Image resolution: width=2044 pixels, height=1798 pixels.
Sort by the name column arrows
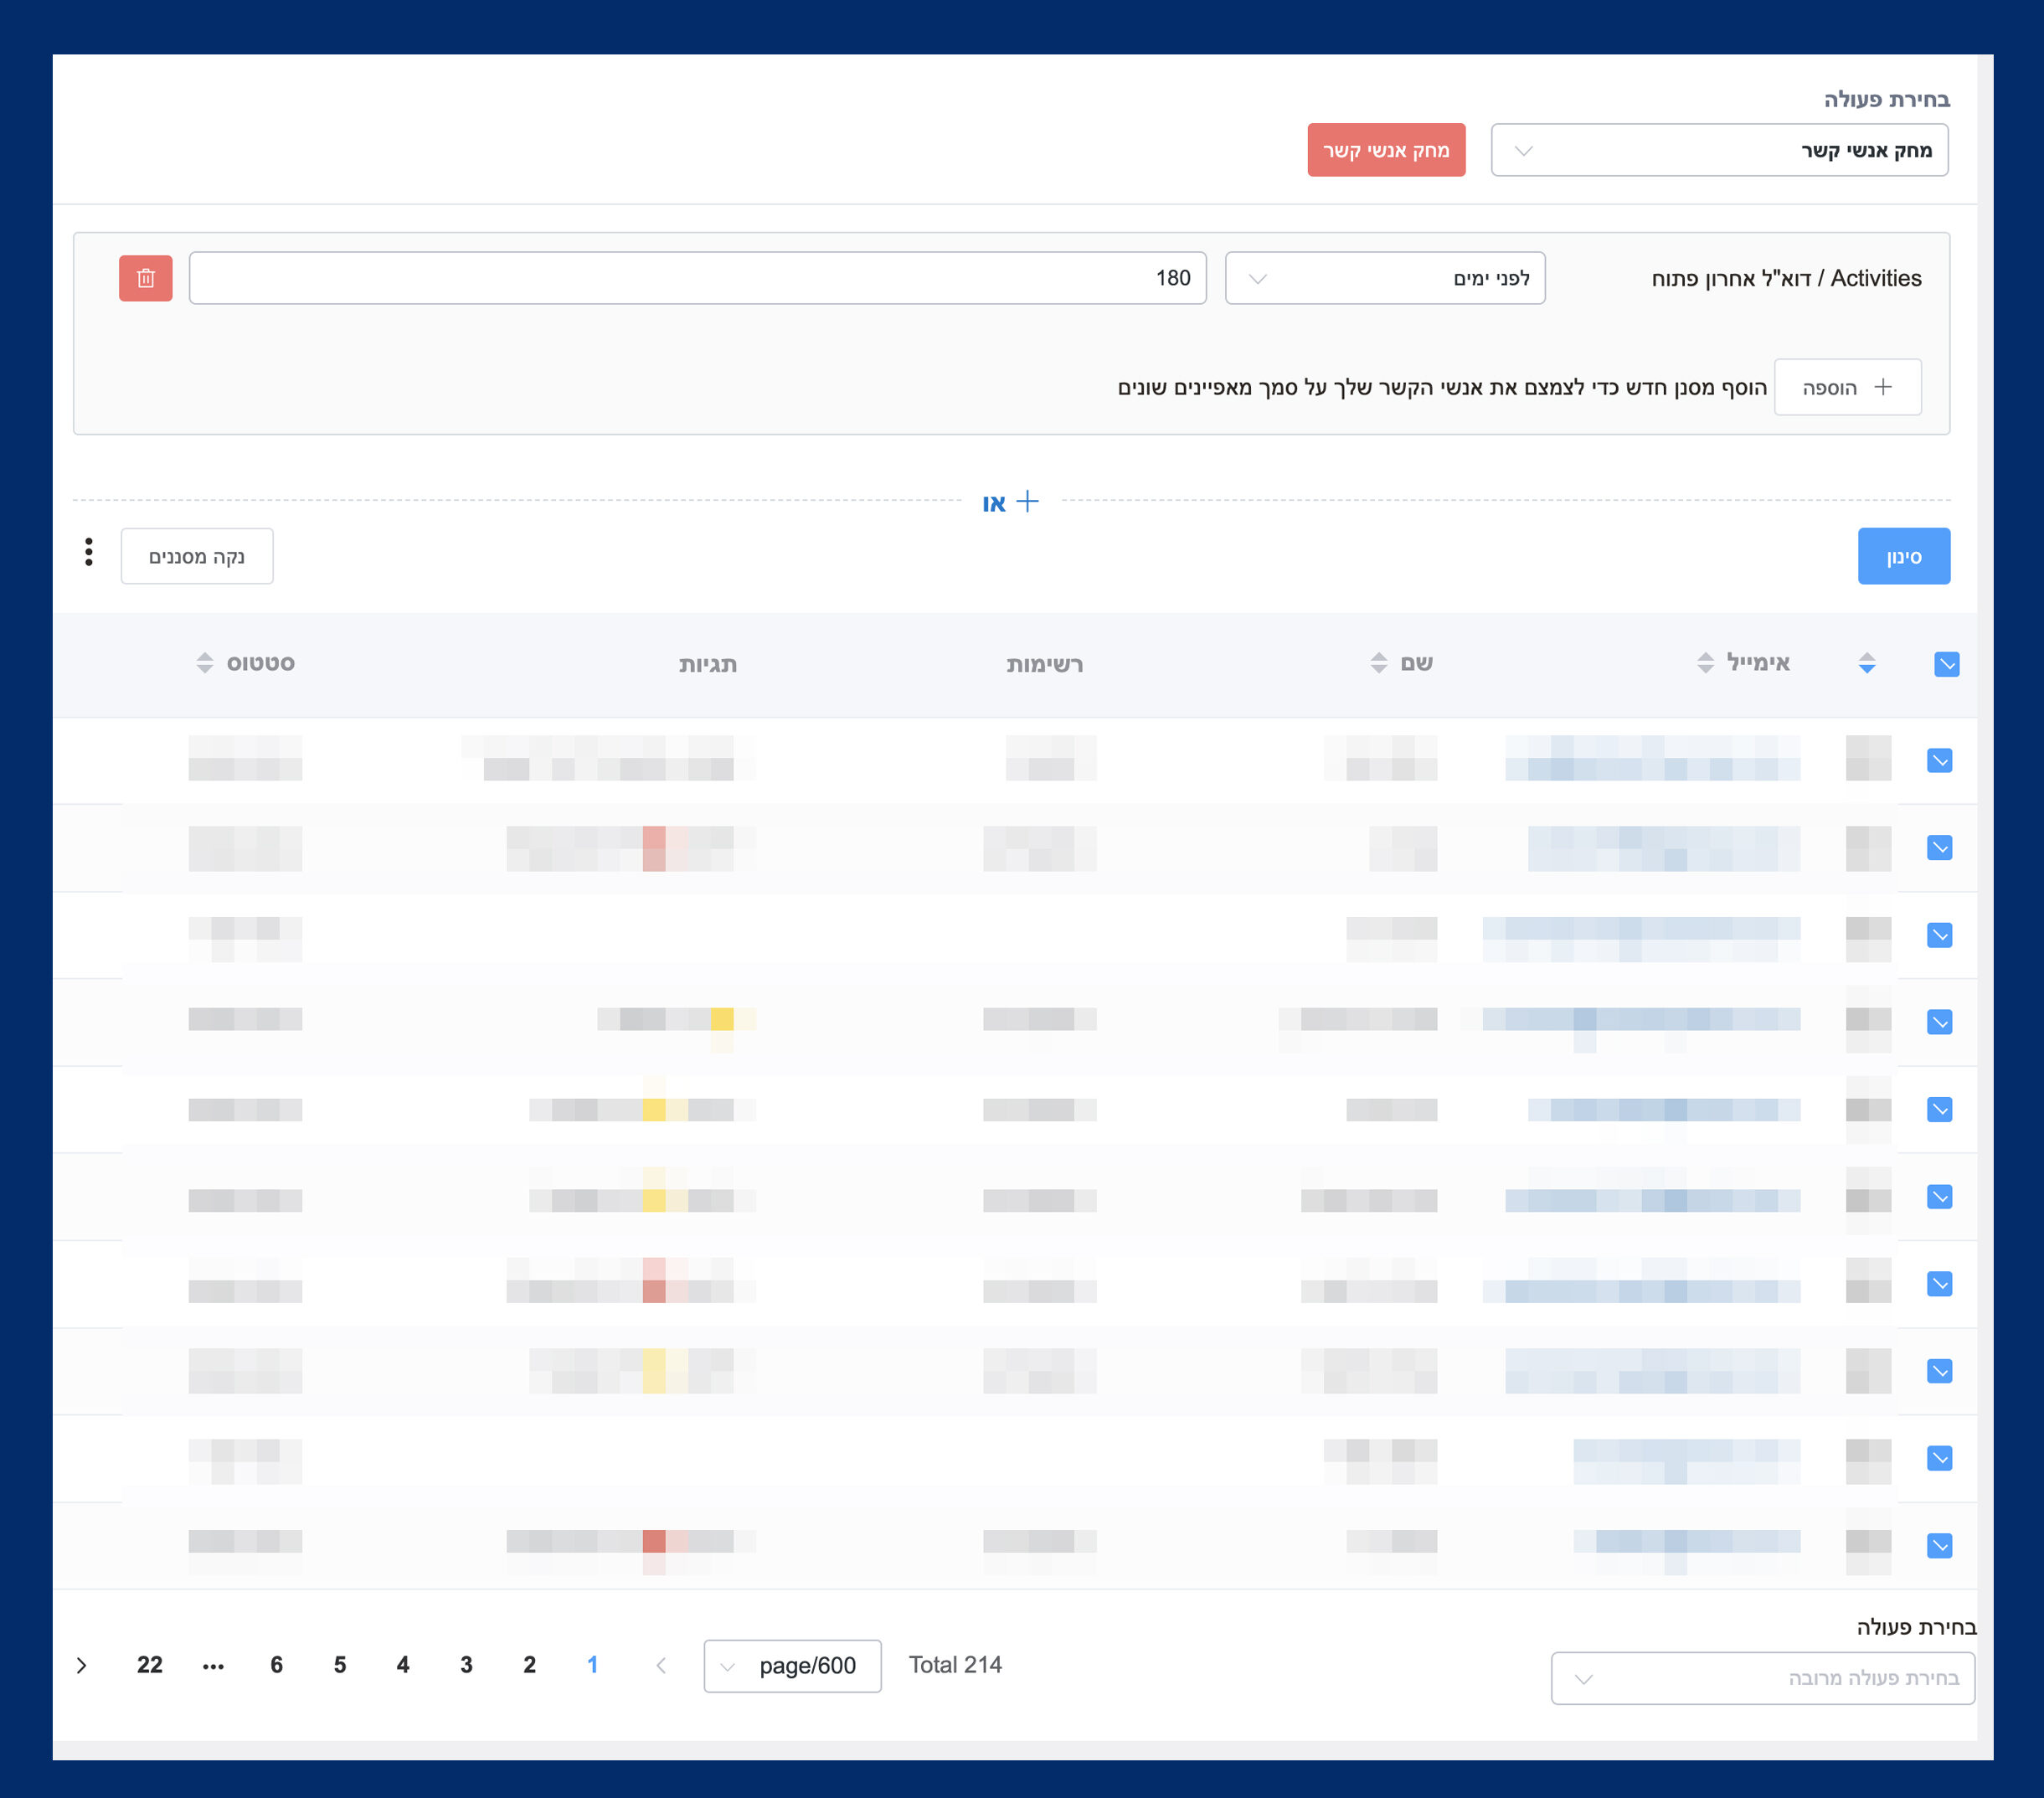coord(1378,663)
